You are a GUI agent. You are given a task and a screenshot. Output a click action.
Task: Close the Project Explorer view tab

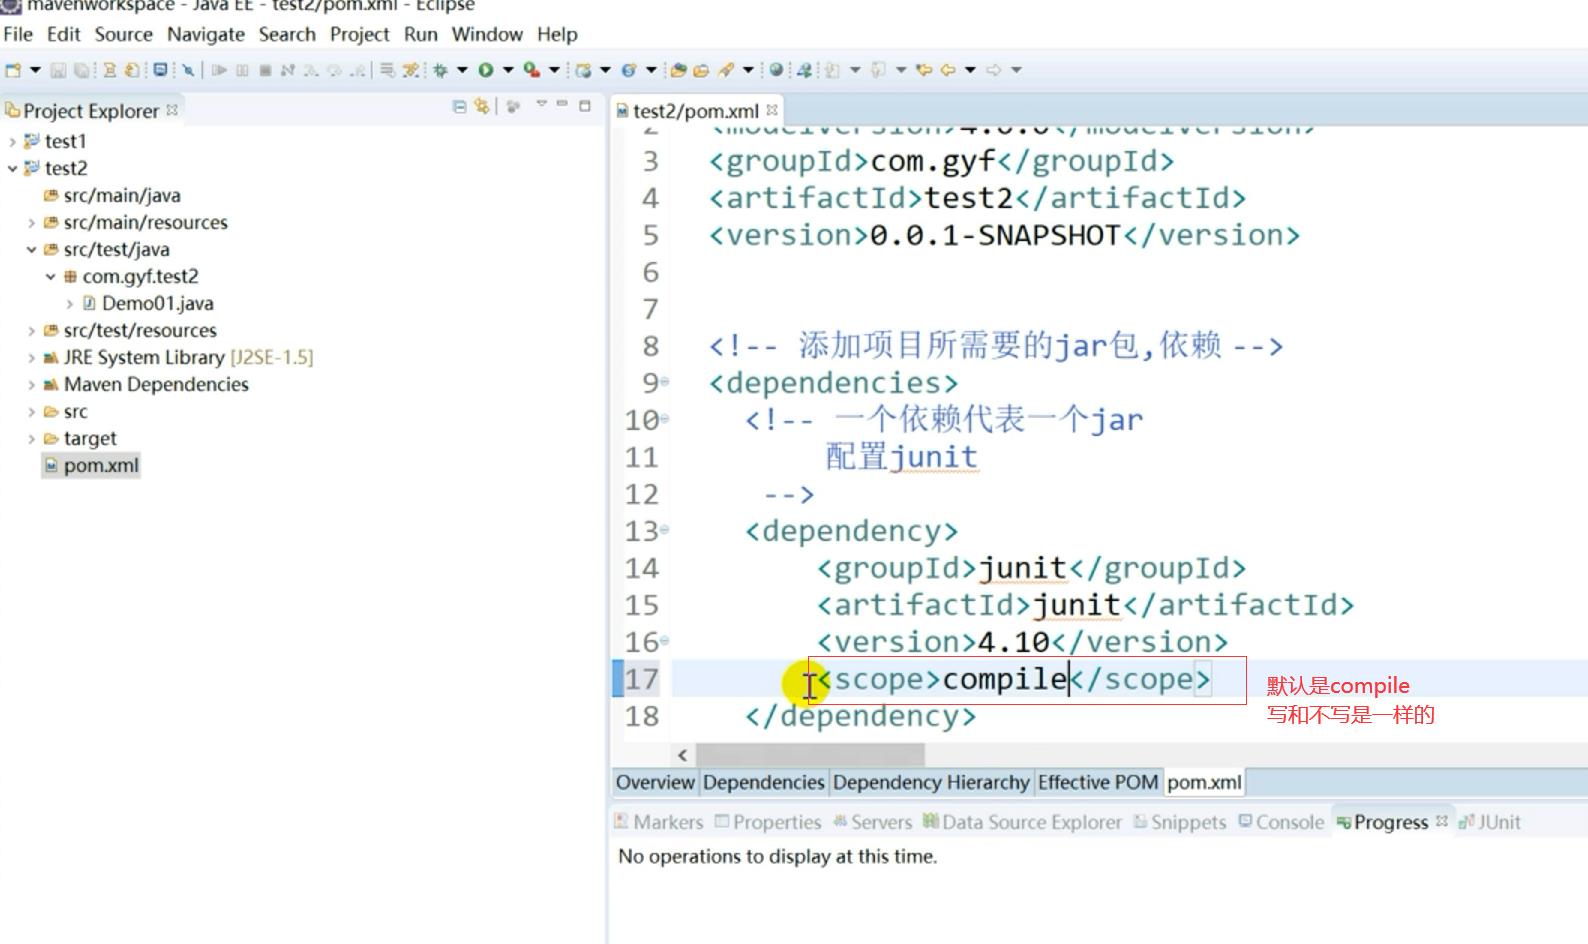(x=172, y=110)
